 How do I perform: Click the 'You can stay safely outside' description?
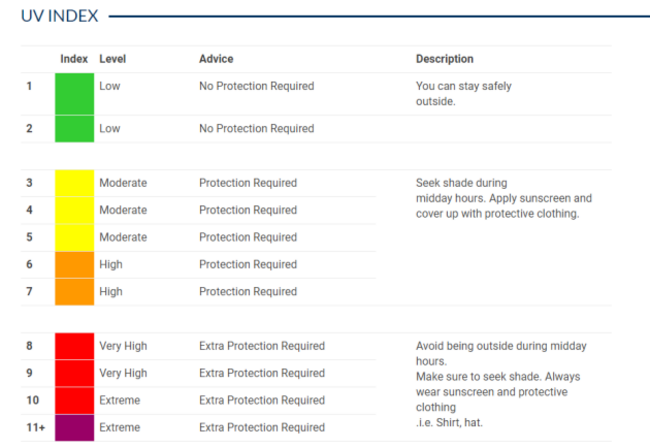pyautogui.click(x=463, y=94)
